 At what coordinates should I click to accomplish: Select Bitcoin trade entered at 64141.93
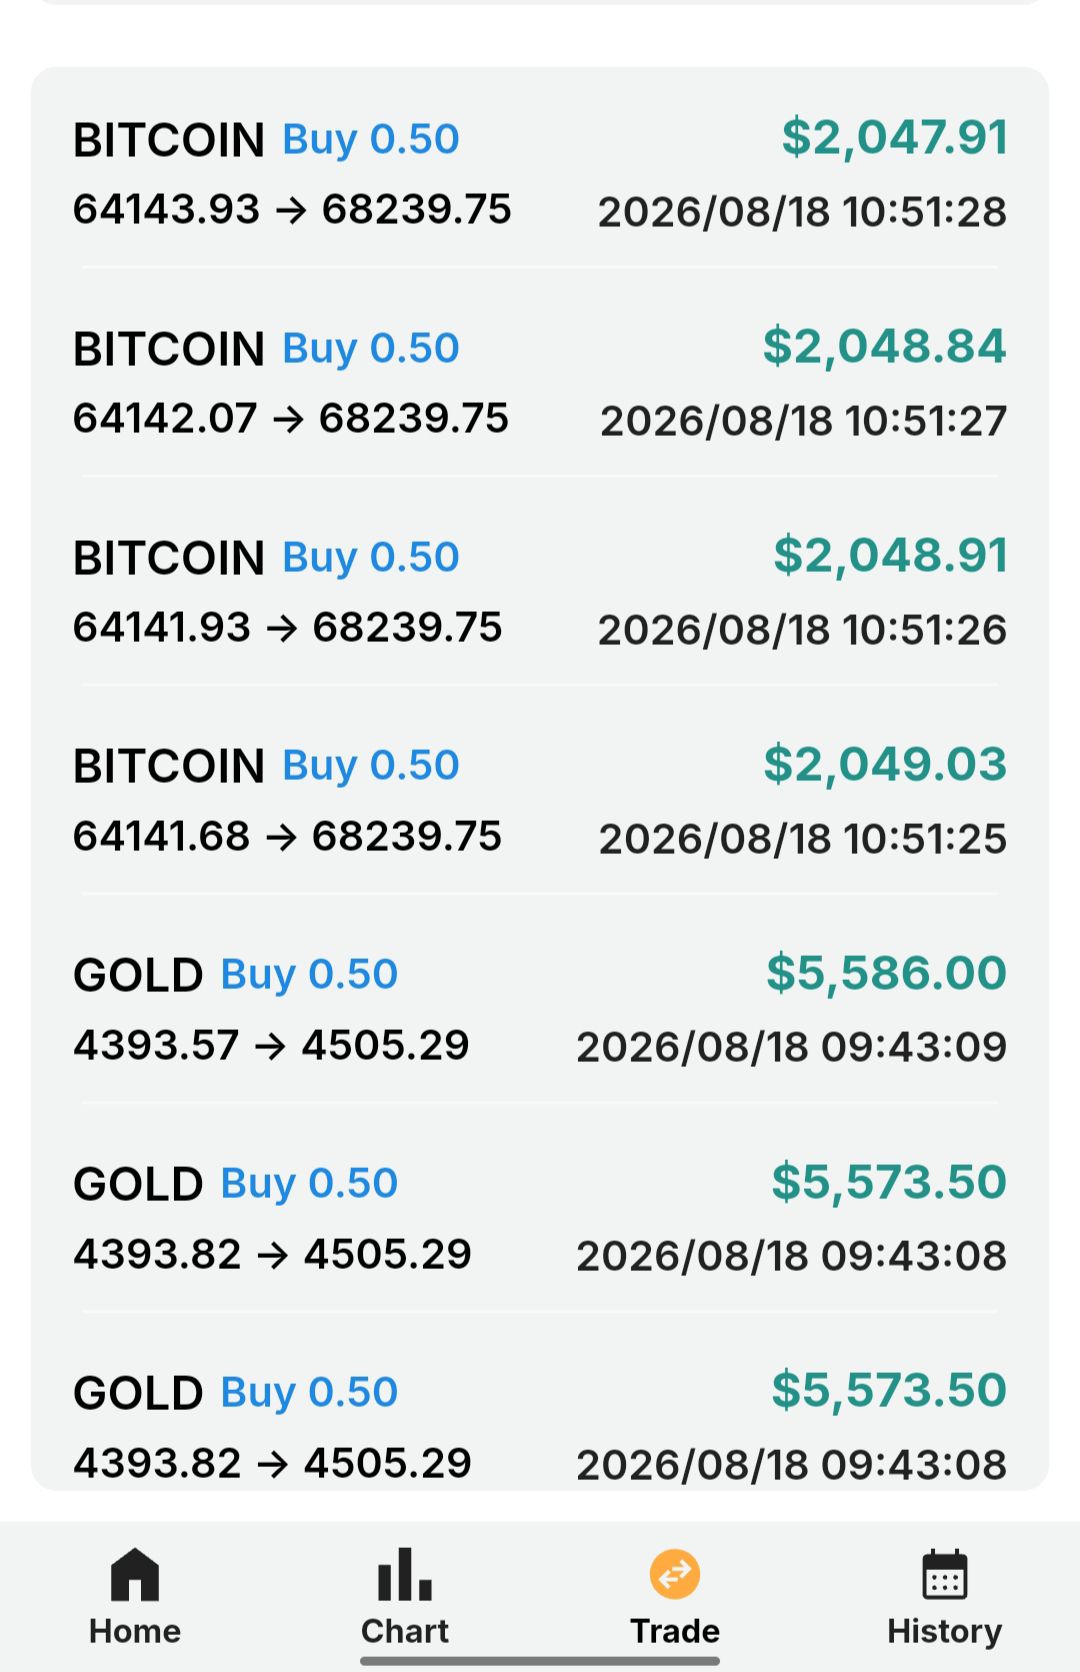(x=540, y=592)
